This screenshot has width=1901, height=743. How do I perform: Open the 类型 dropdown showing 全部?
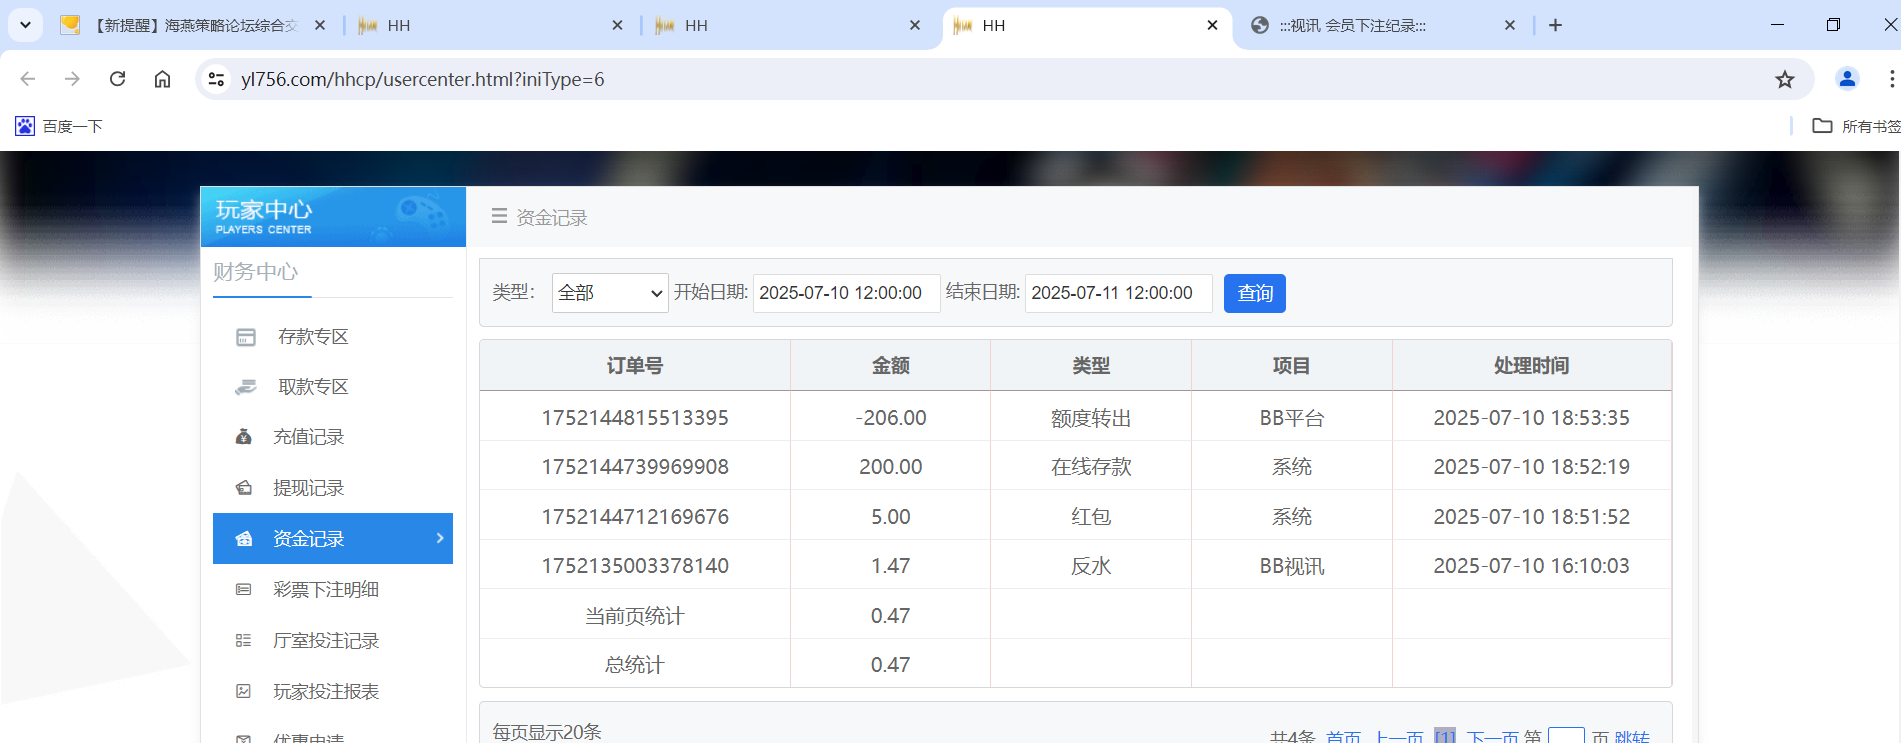point(609,293)
